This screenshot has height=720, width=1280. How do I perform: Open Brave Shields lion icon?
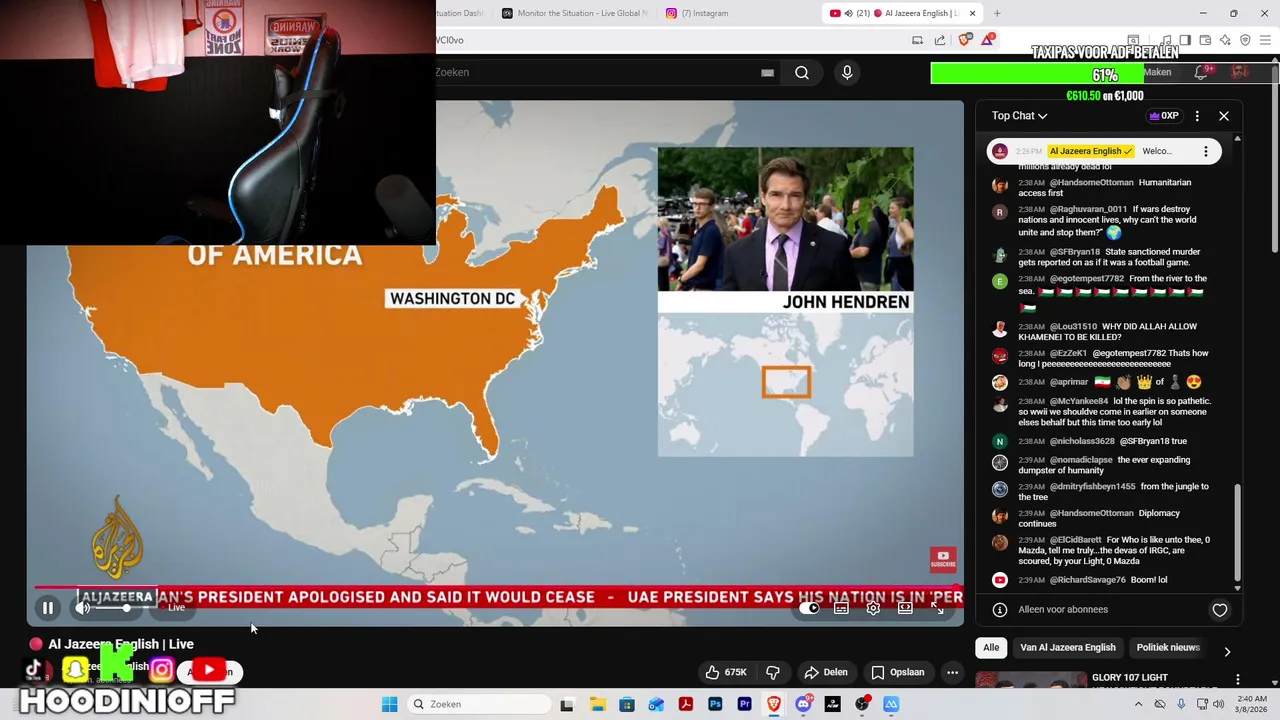[964, 40]
